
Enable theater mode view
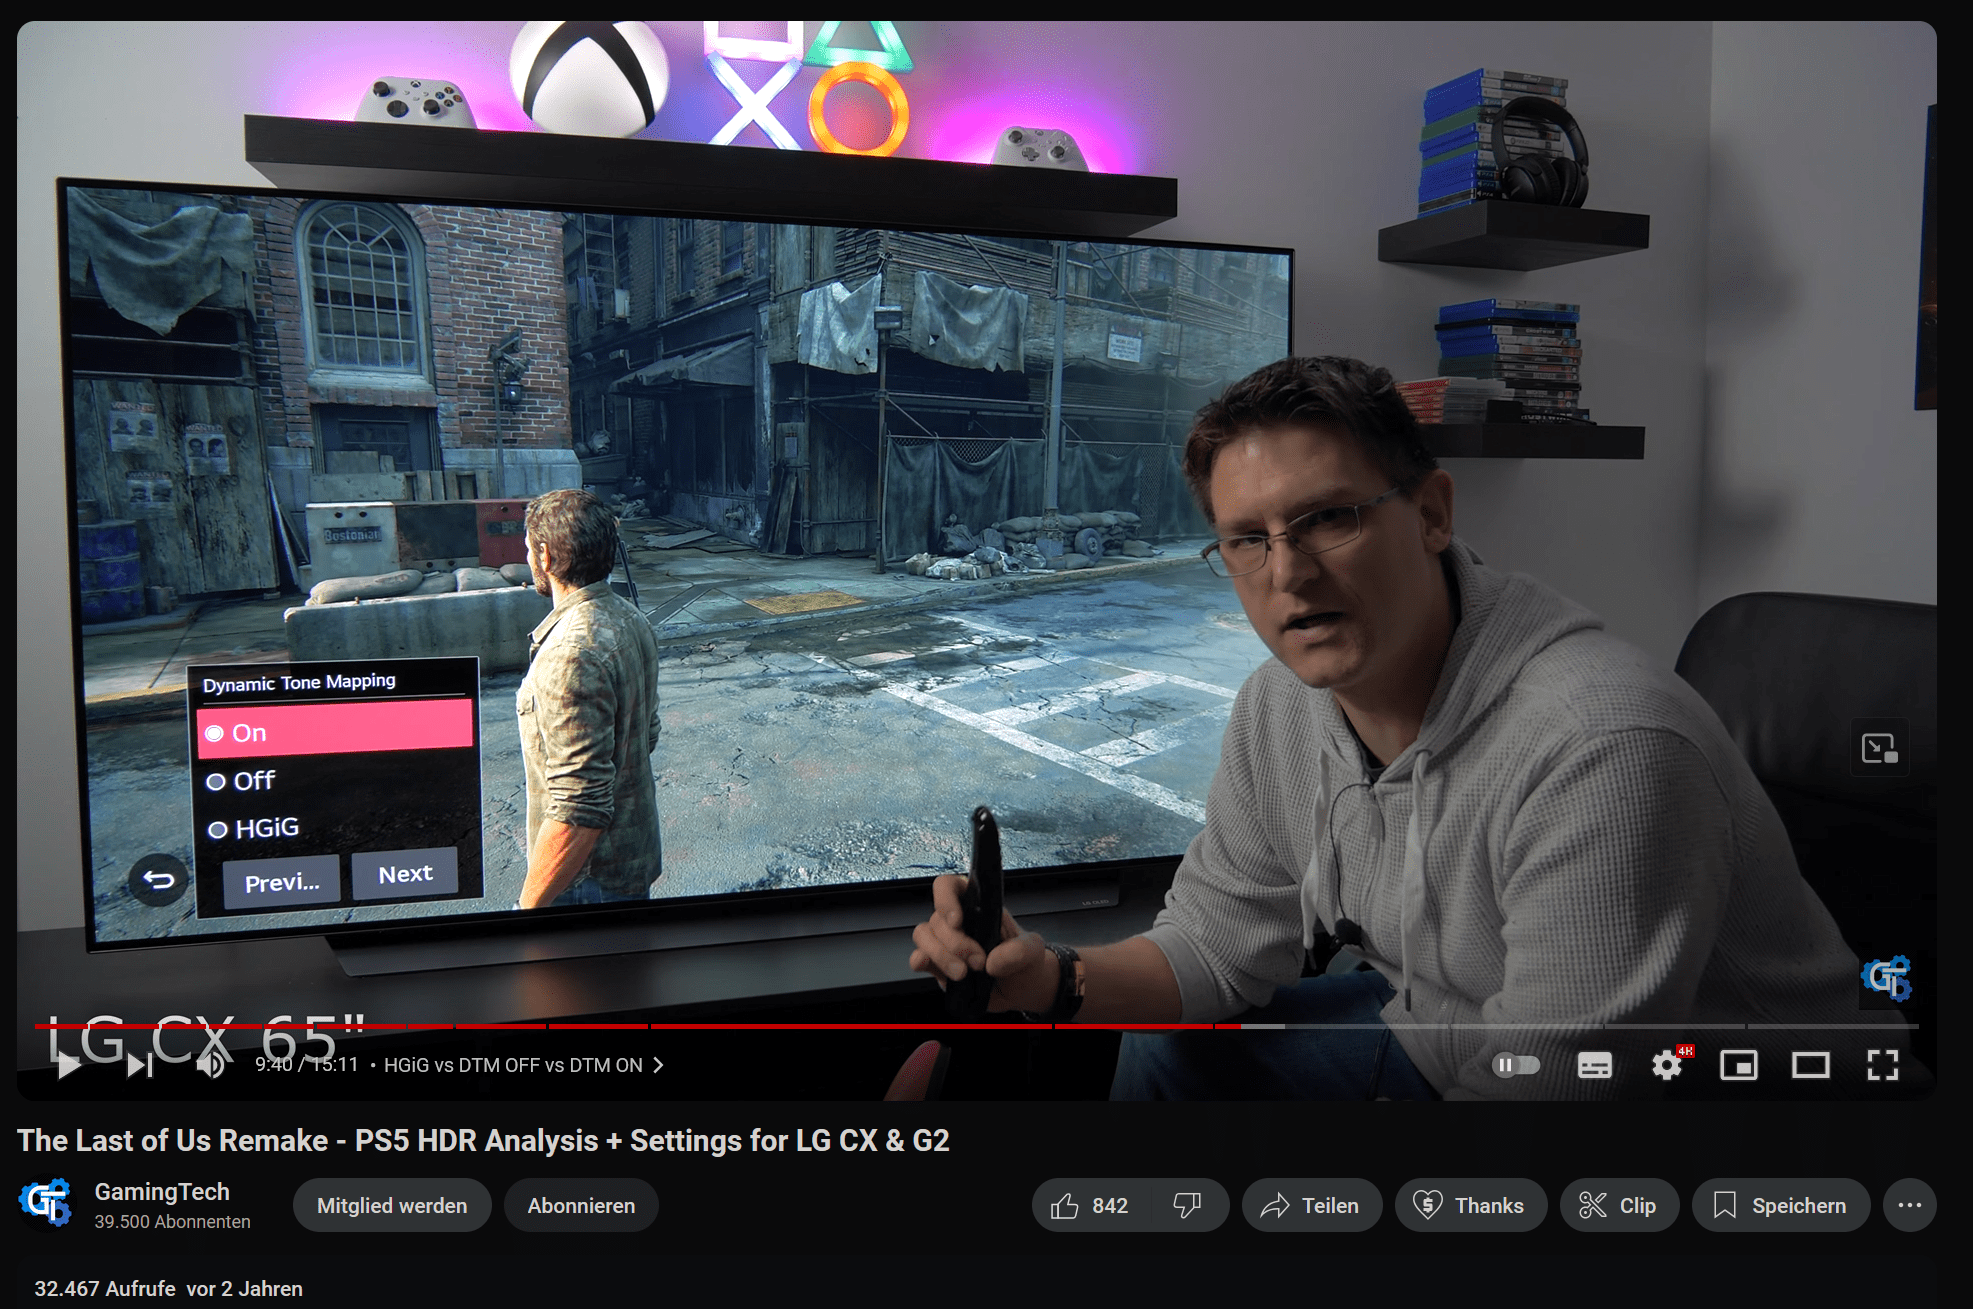coord(1810,1066)
